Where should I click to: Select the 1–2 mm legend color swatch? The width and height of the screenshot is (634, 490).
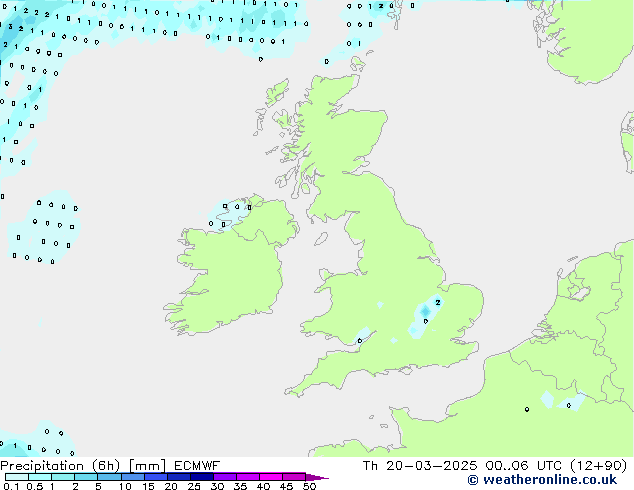[x=63, y=477]
